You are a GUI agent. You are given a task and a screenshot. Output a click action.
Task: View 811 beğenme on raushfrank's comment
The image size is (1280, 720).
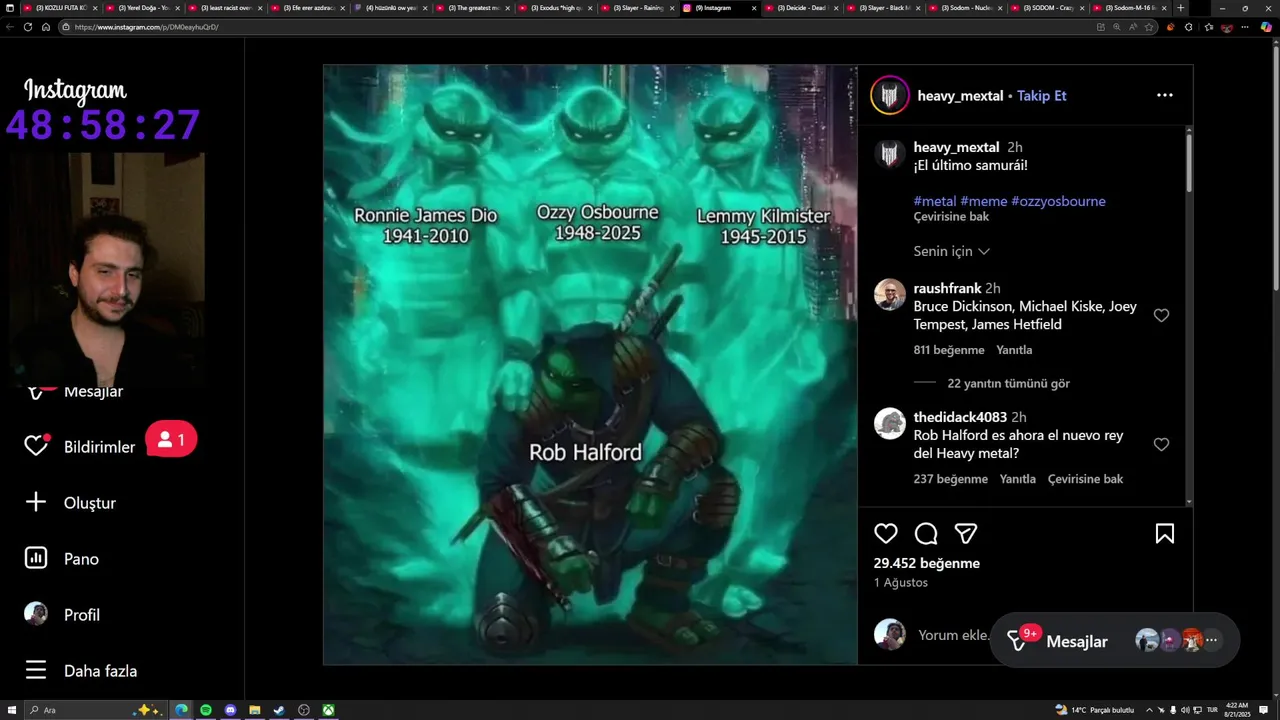949,350
